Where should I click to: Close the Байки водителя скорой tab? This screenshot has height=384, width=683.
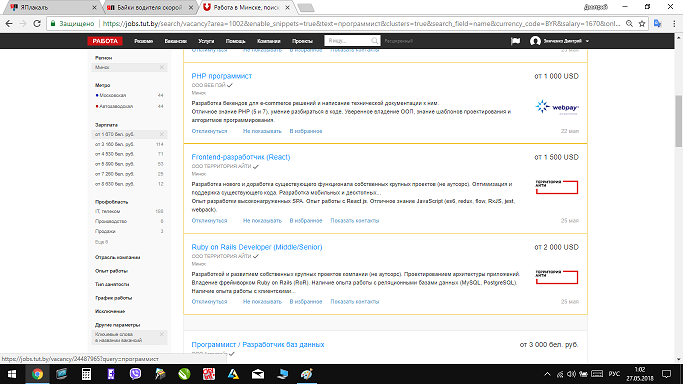point(191,7)
